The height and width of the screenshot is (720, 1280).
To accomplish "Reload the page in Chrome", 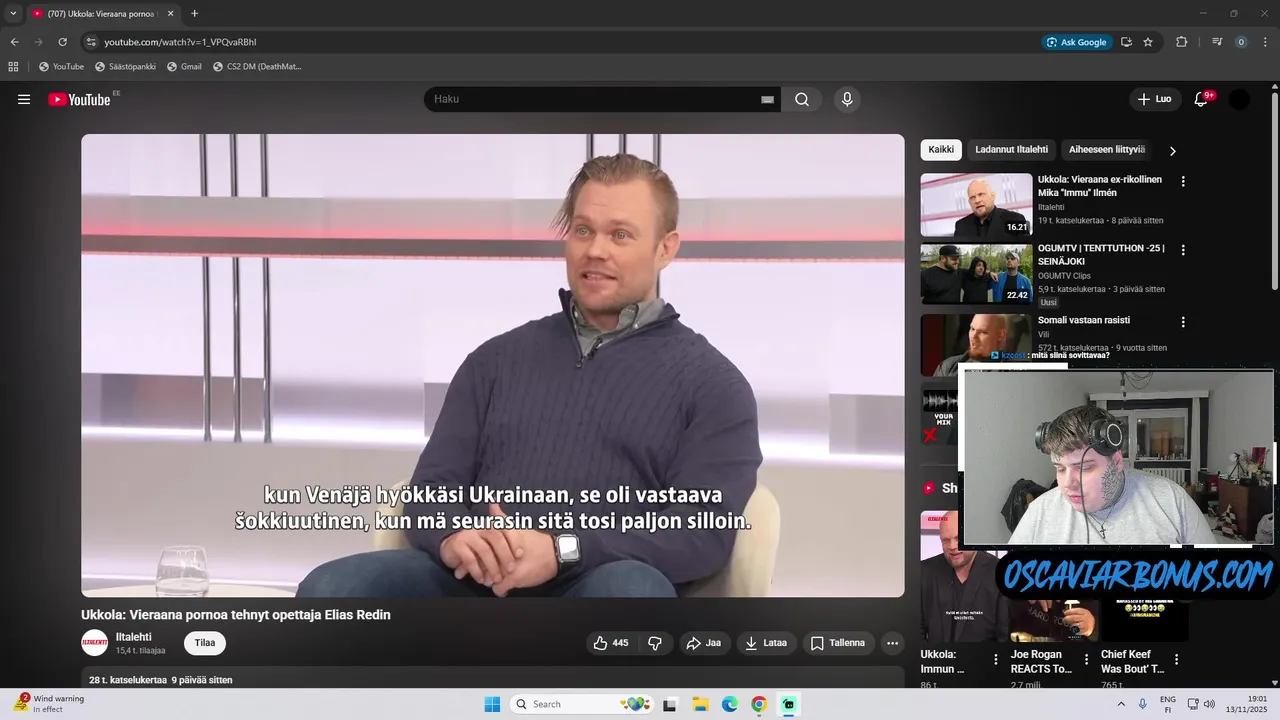I will click(62, 42).
